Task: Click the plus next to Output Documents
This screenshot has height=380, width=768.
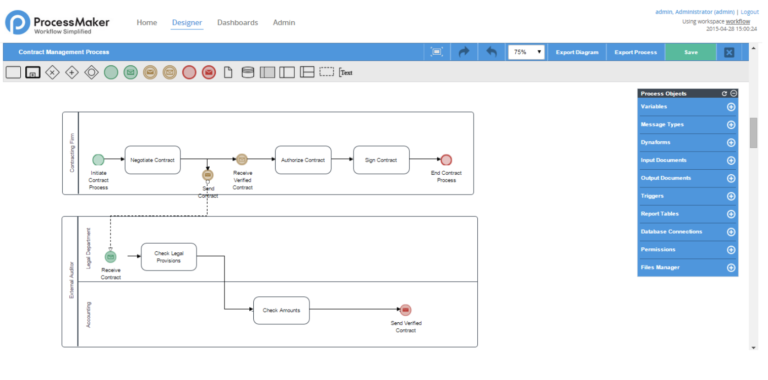Action: click(x=731, y=178)
